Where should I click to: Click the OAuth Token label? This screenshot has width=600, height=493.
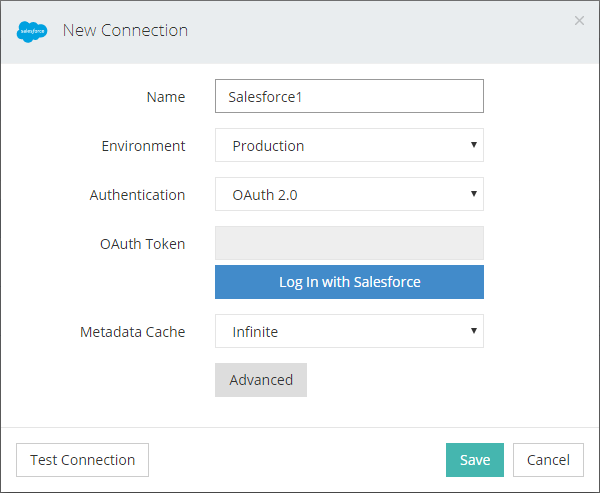[x=143, y=244]
